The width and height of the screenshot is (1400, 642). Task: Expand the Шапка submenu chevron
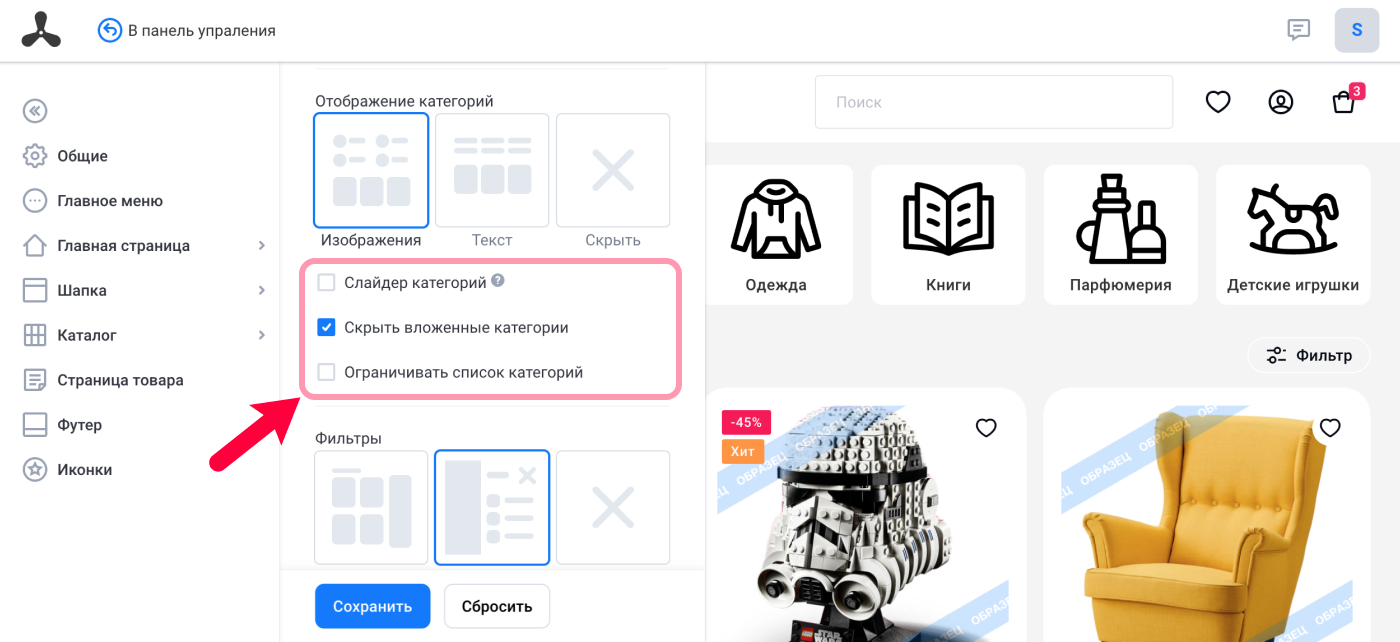[262, 291]
